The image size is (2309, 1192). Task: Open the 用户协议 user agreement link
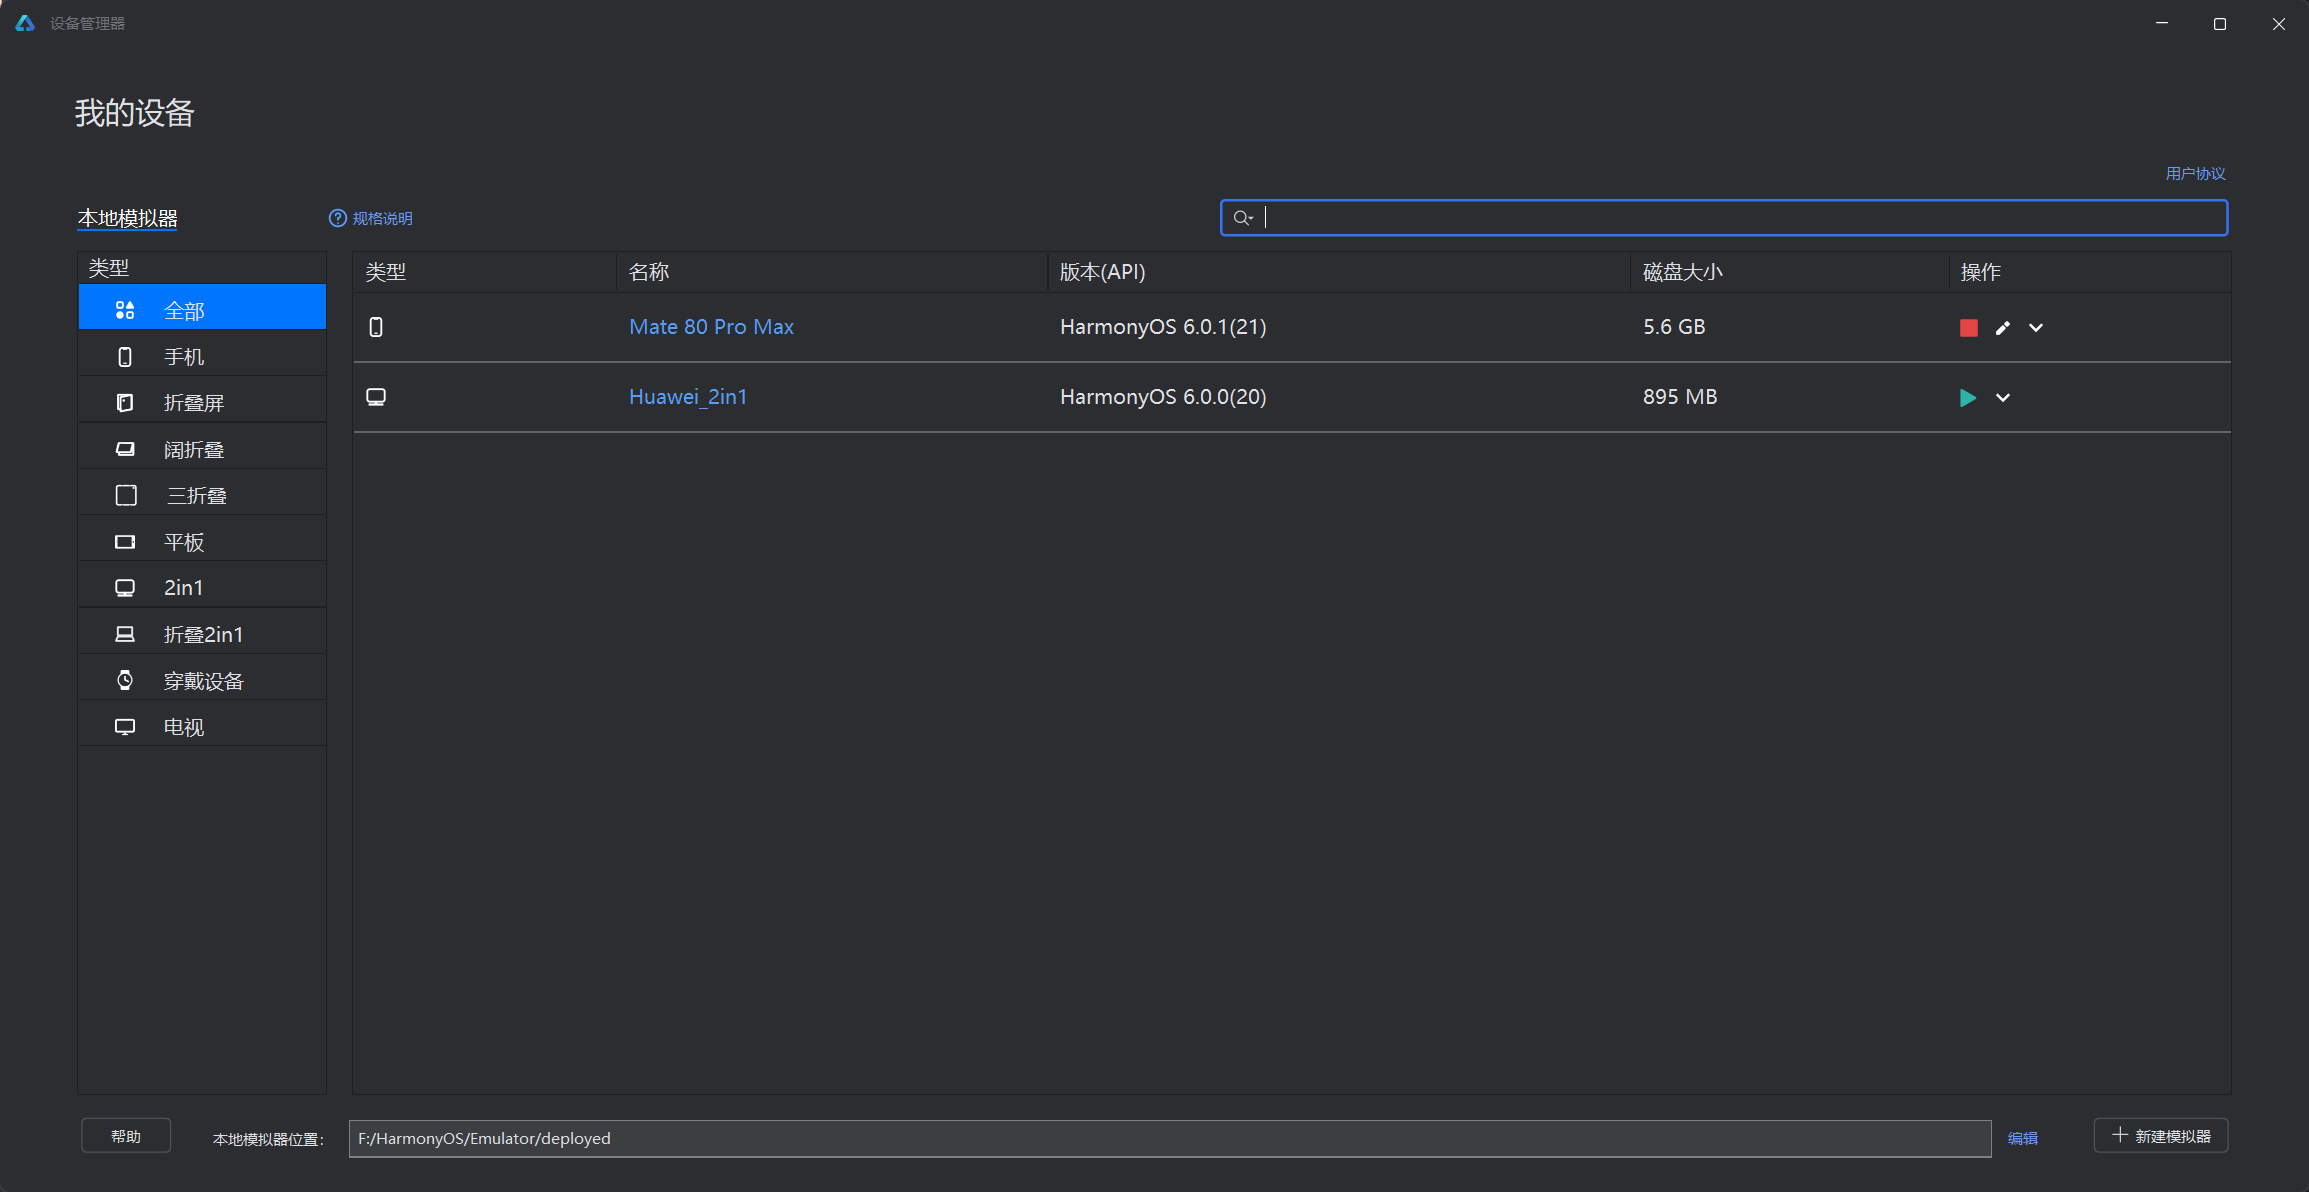click(x=2195, y=173)
